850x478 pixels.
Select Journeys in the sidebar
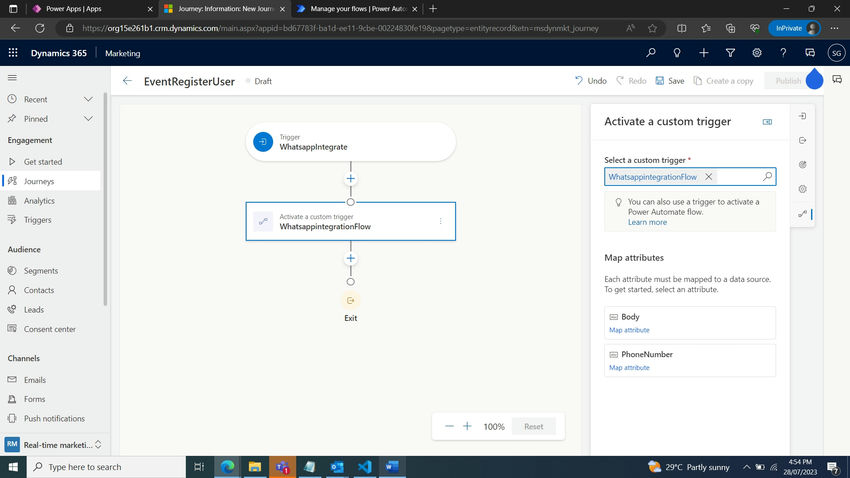coord(51,181)
